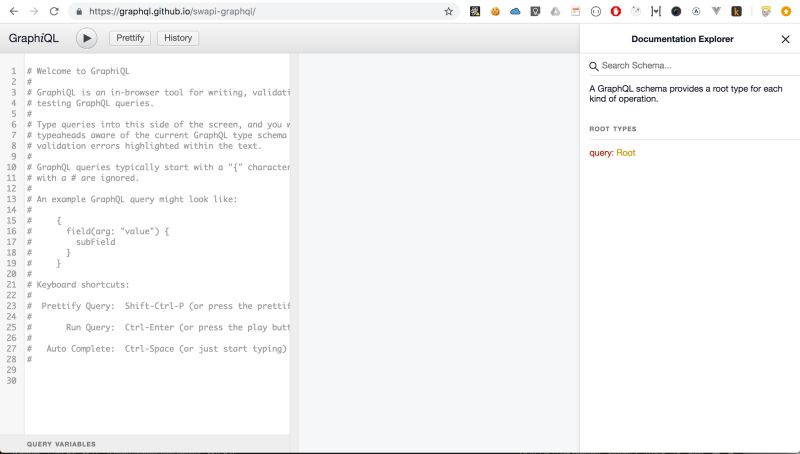This screenshot has height=454, width=800.
Task: Close the Documentation Explorer
Action: click(x=785, y=39)
